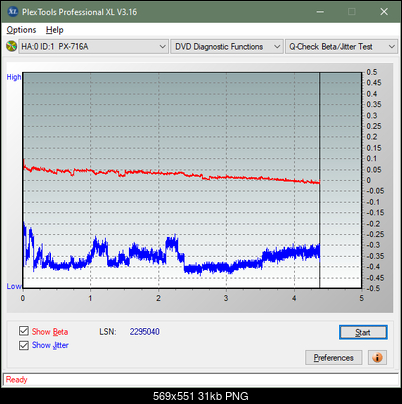This screenshot has width=402, height=404.
Task: Toggle the Show Beta checkbox
Action: (24, 331)
